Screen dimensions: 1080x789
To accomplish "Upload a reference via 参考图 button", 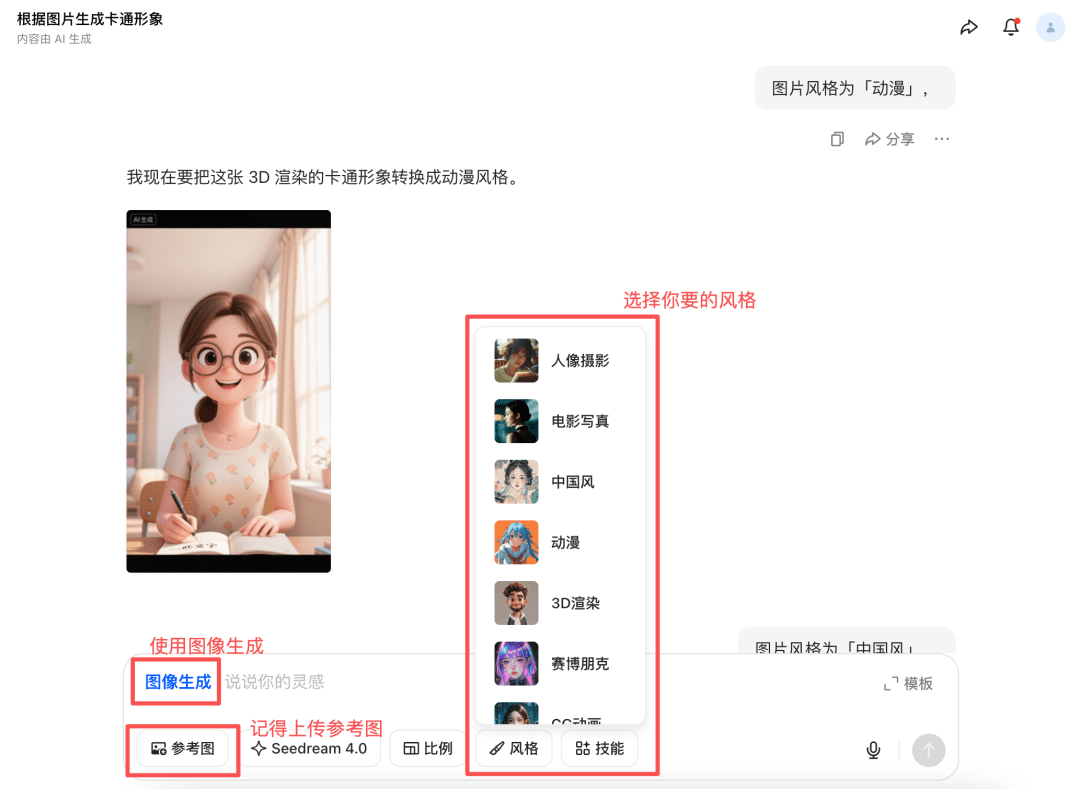I will click(x=183, y=748).
